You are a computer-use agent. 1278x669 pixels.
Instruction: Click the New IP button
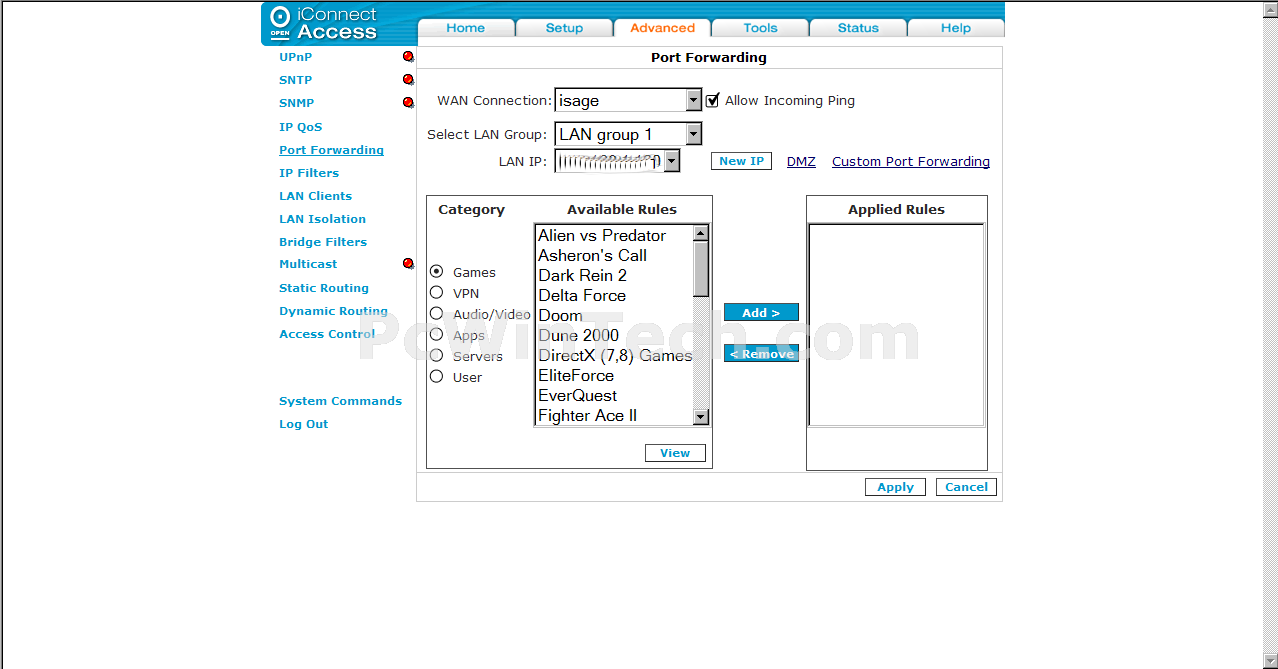coord(741,161)
